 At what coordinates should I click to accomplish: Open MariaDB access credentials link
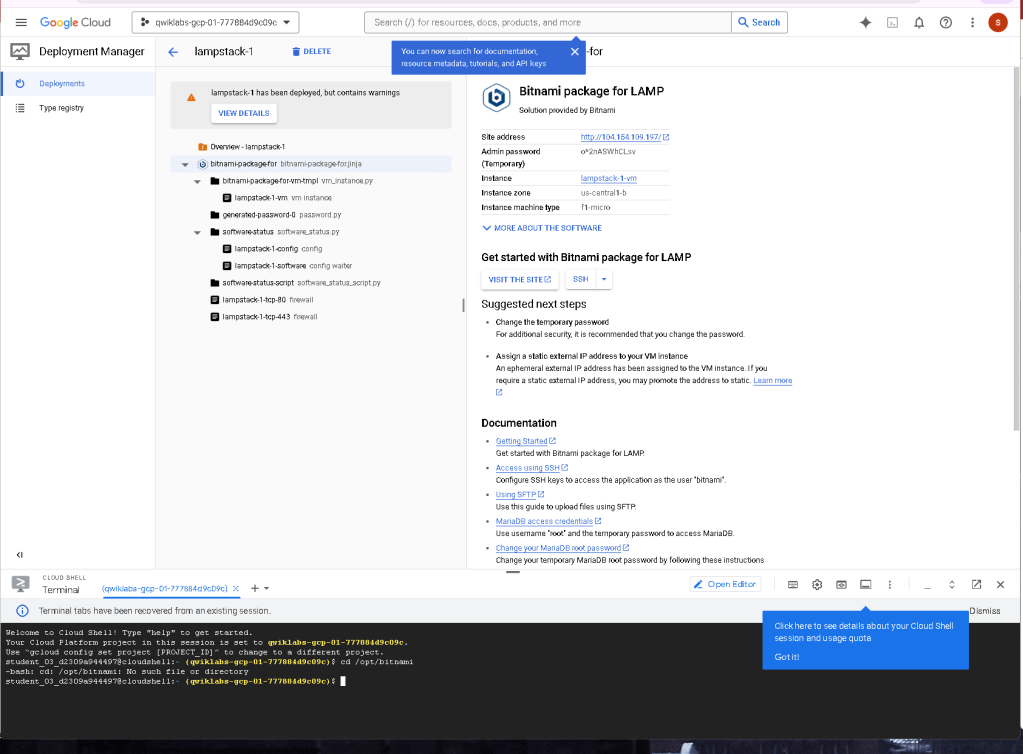[x=548, y=521]
